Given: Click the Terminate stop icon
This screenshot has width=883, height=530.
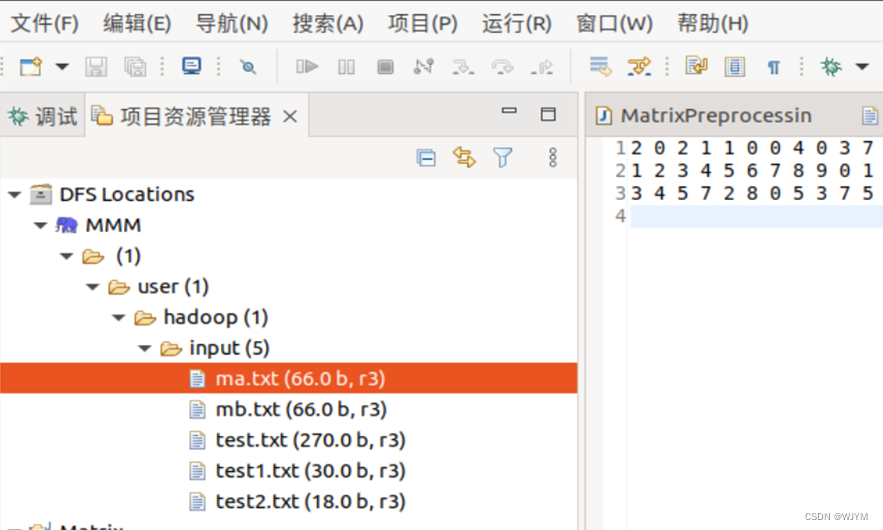Looking at the screenshot, I should tap(385, 67).
